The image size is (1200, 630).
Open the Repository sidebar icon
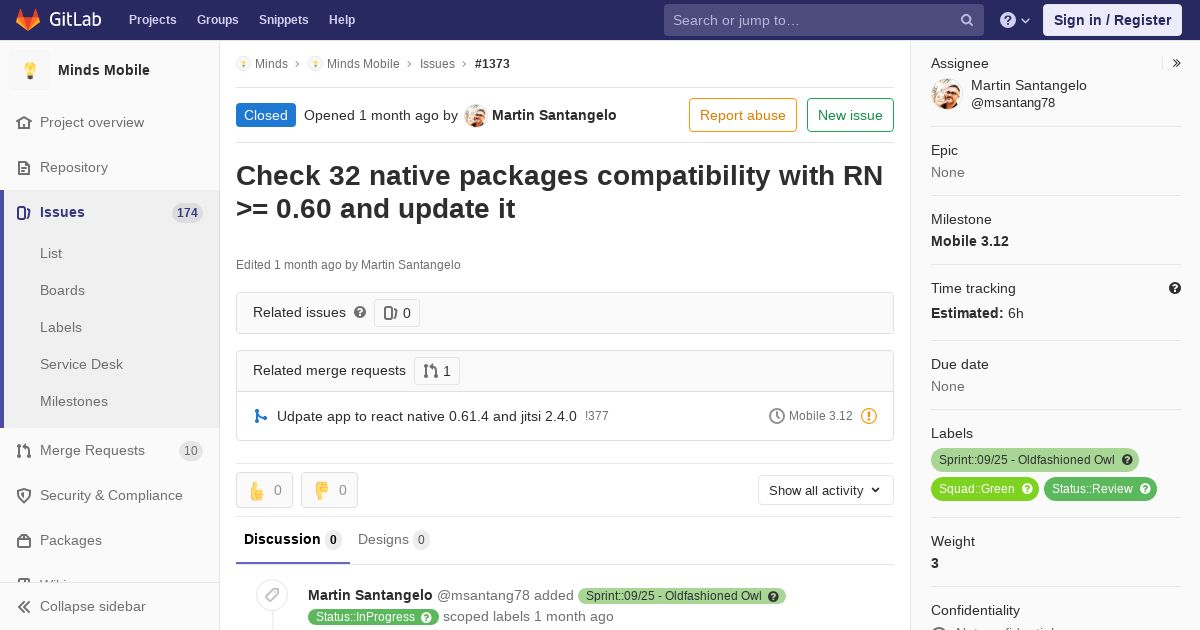point(24,167)
